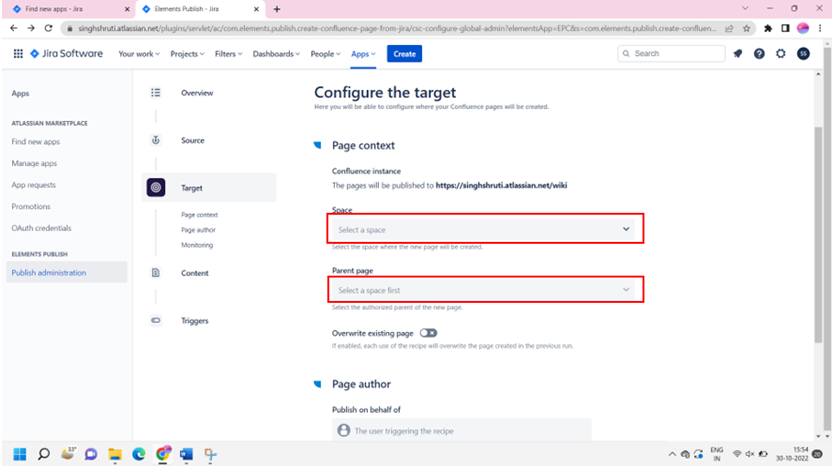Reload the page with refresh icon

click(48, 28)
